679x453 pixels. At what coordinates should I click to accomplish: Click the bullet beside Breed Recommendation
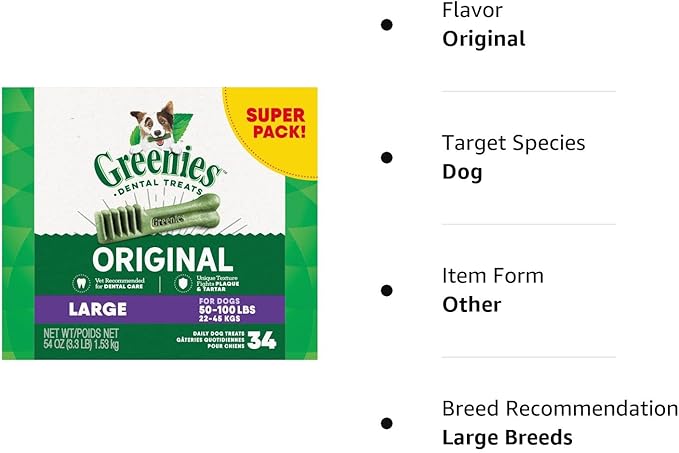coord(386,423)
